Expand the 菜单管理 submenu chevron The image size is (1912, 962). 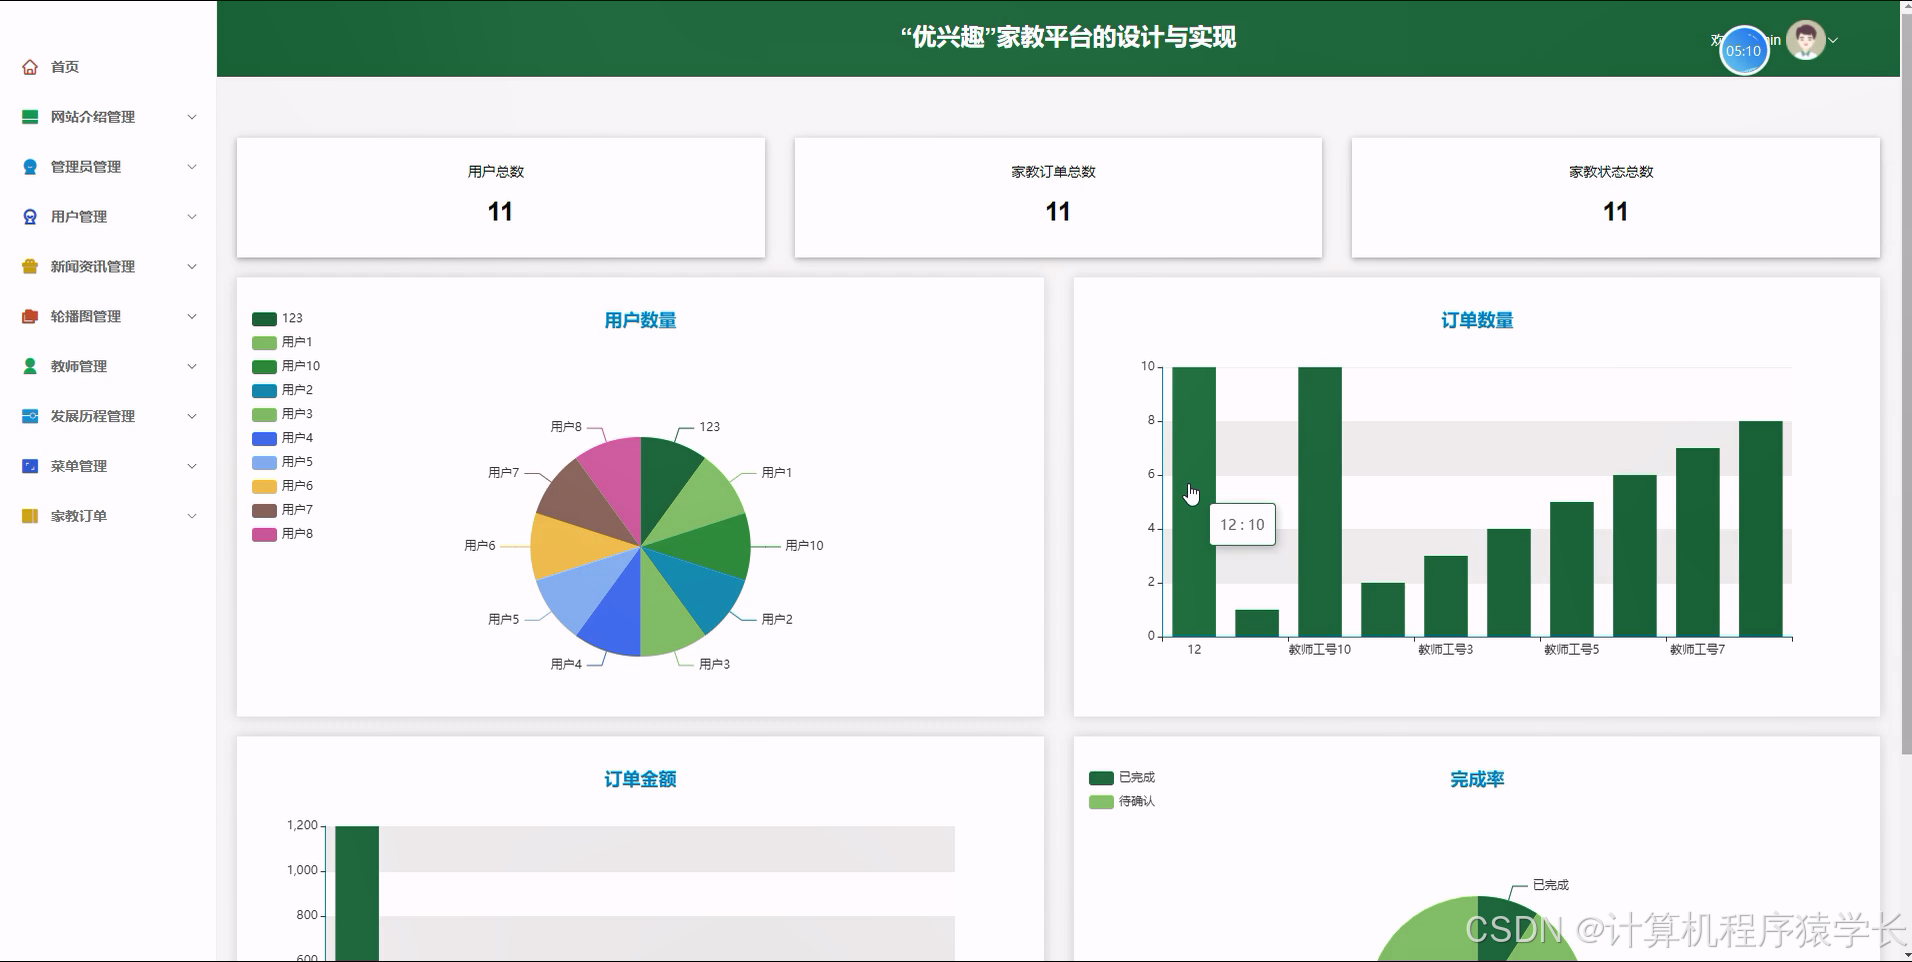coord(191,465)
